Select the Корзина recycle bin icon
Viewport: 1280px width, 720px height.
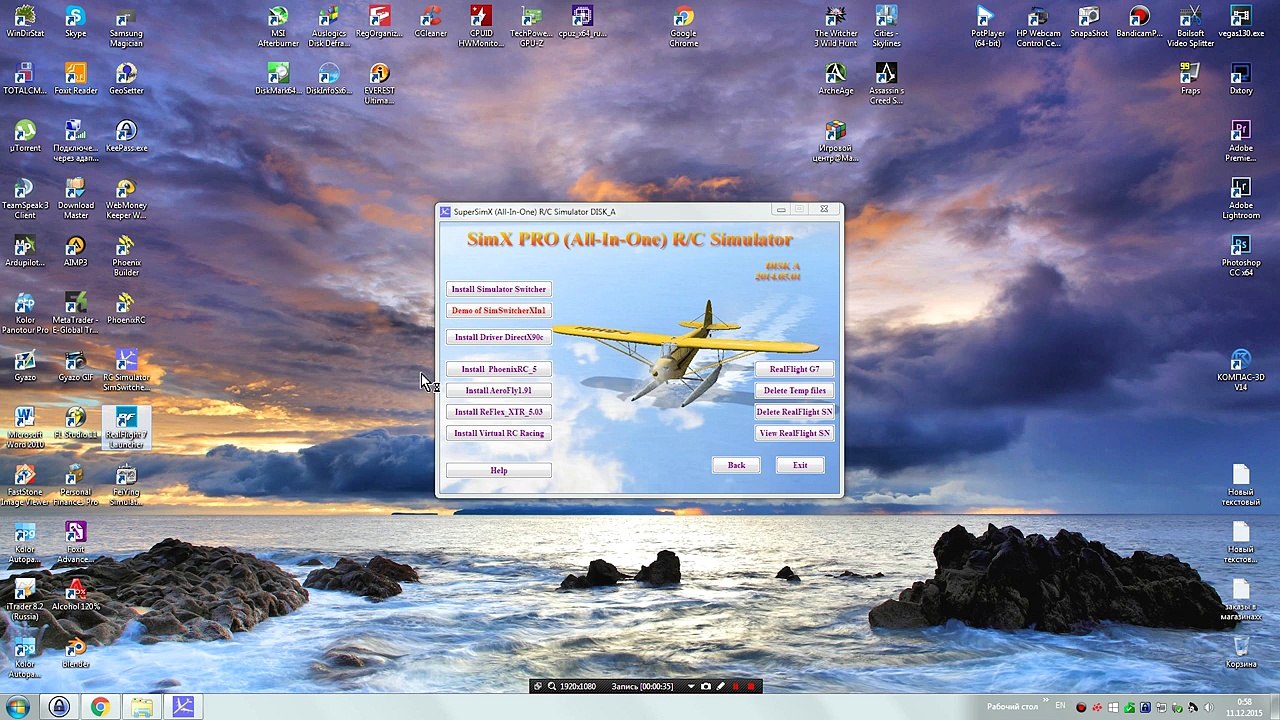tap(1241, 652)
